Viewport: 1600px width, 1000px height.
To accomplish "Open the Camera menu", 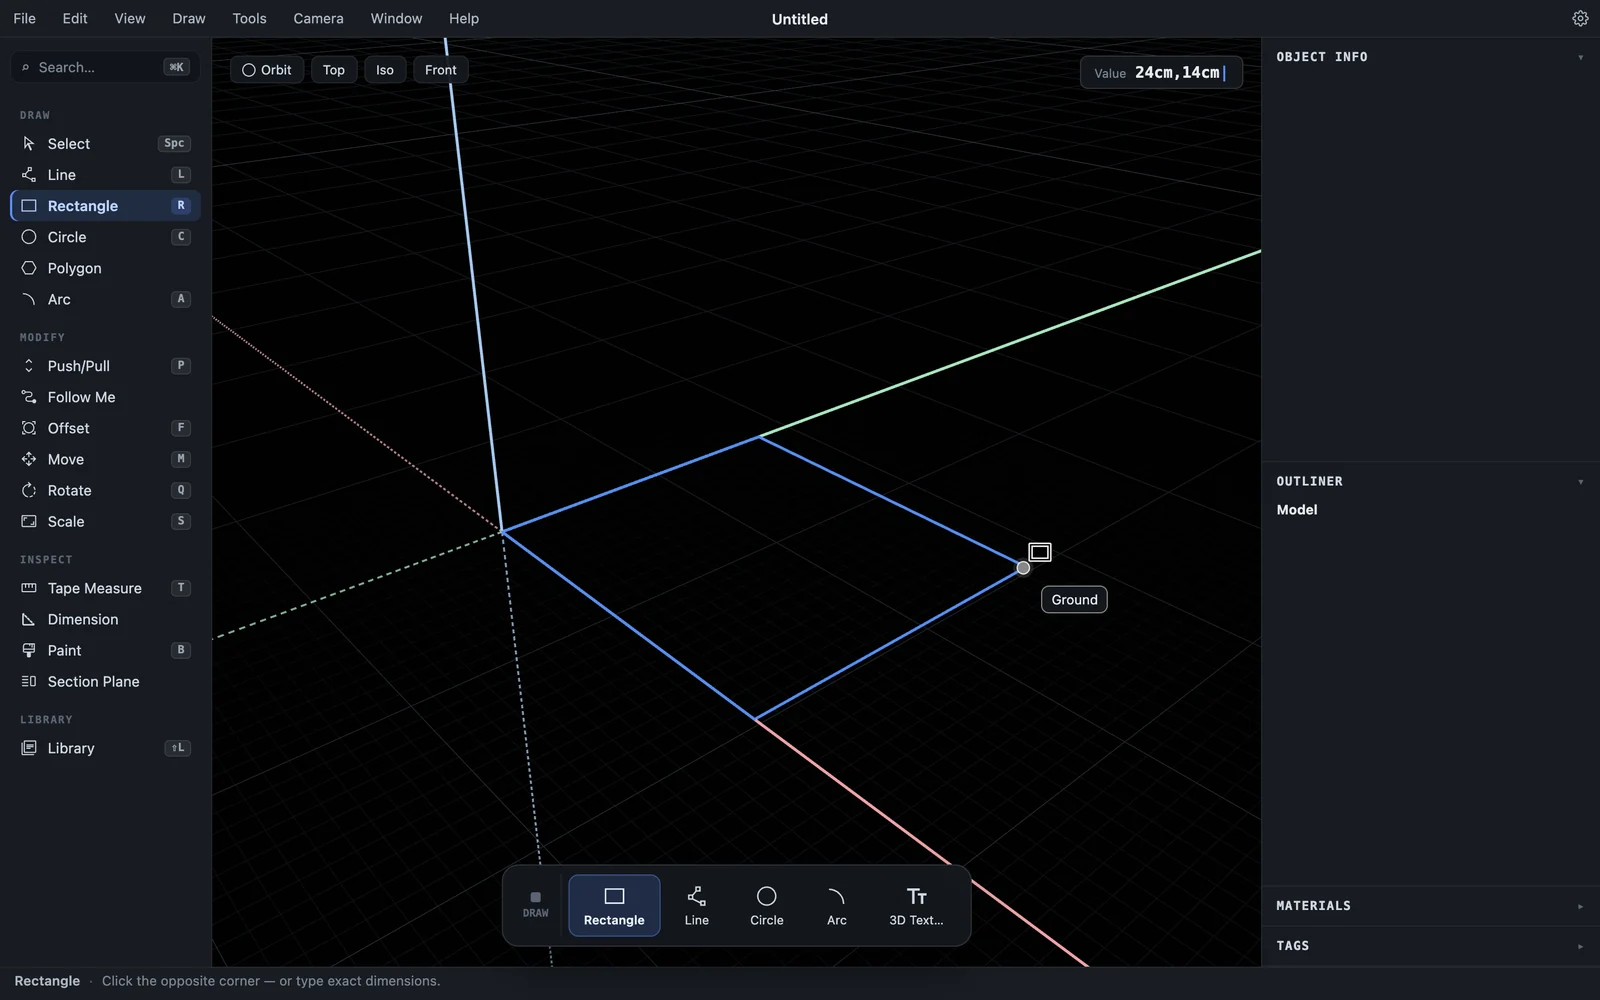I will [318, 18].
